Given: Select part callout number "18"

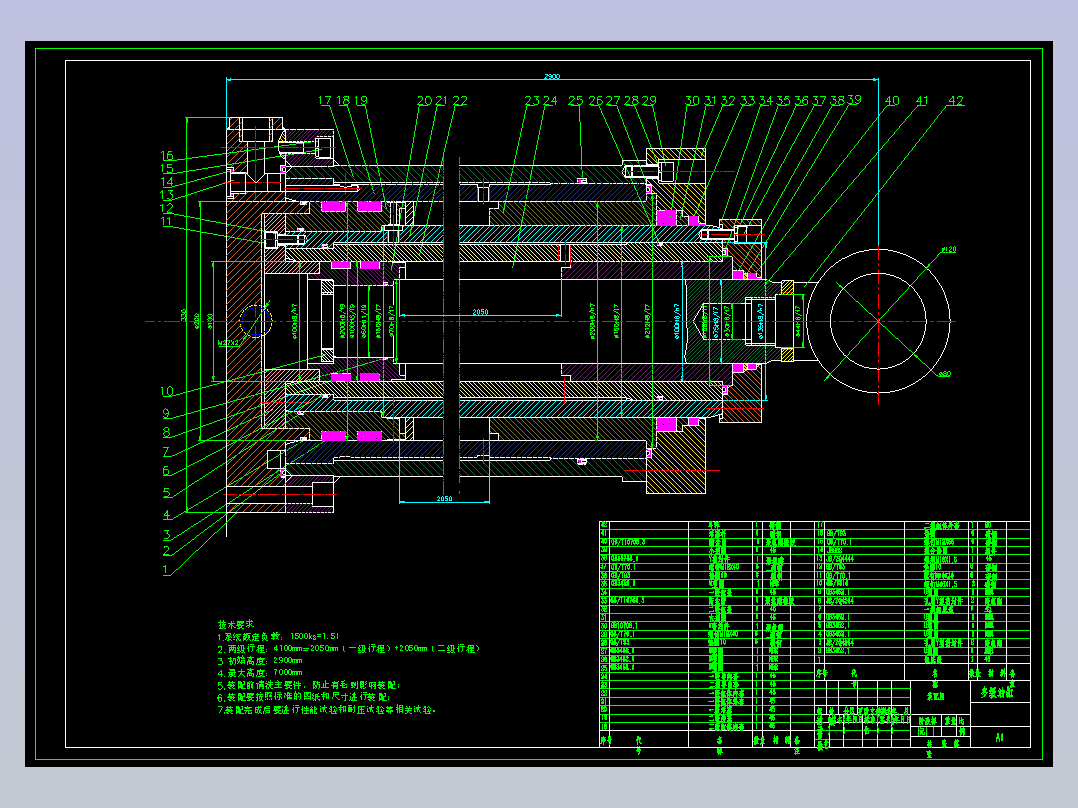Looking at the screenshot, I should pos(343,100).
